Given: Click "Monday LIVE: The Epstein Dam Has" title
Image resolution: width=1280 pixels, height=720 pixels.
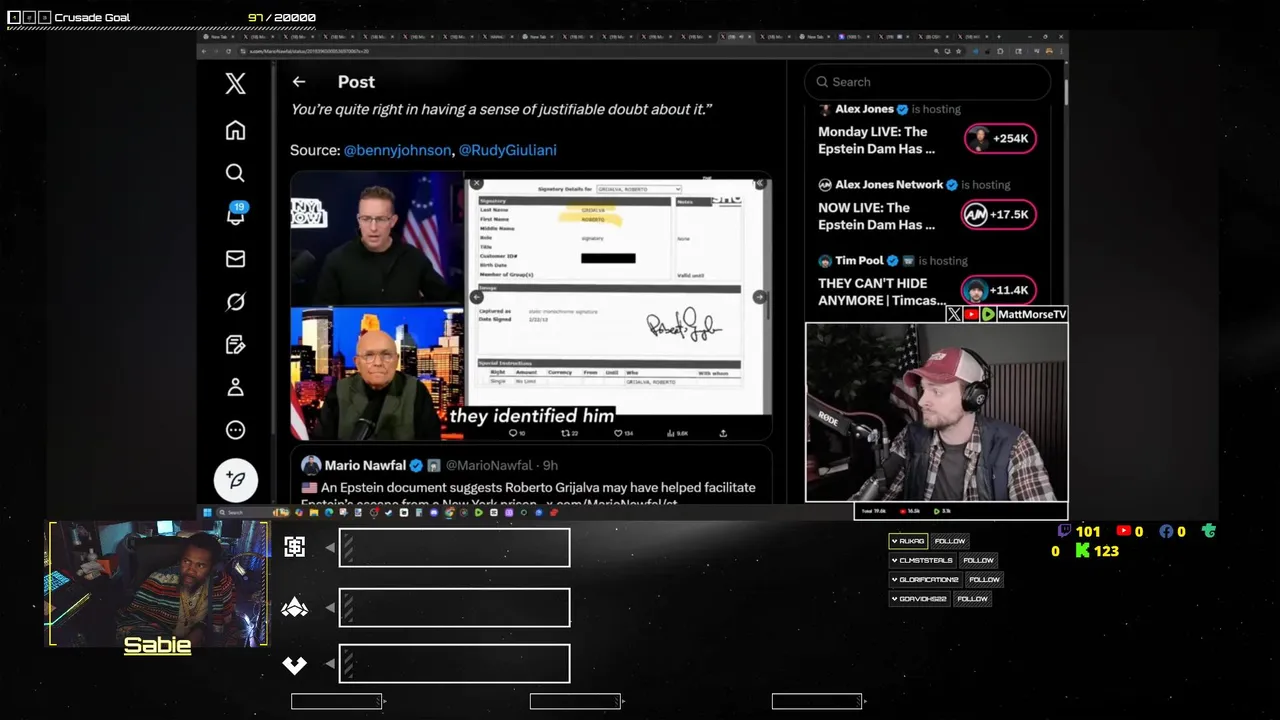Looking at the screenshot, I should pos(876,140).
